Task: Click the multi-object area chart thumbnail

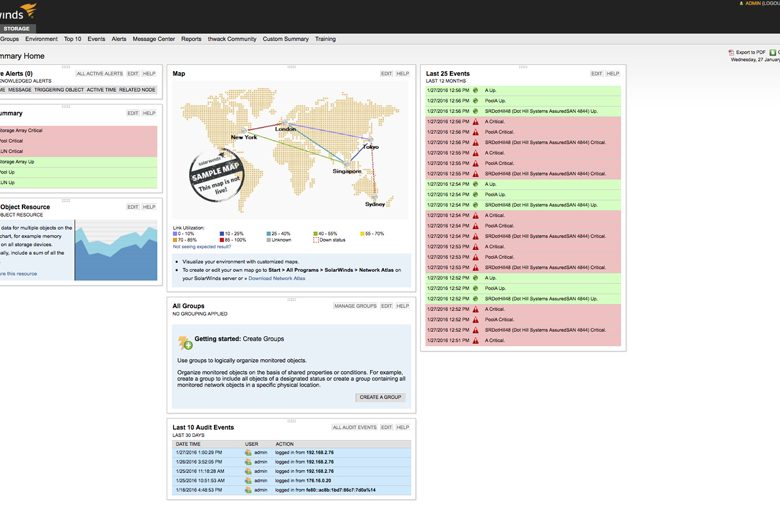Action: [x=116, y=250]
